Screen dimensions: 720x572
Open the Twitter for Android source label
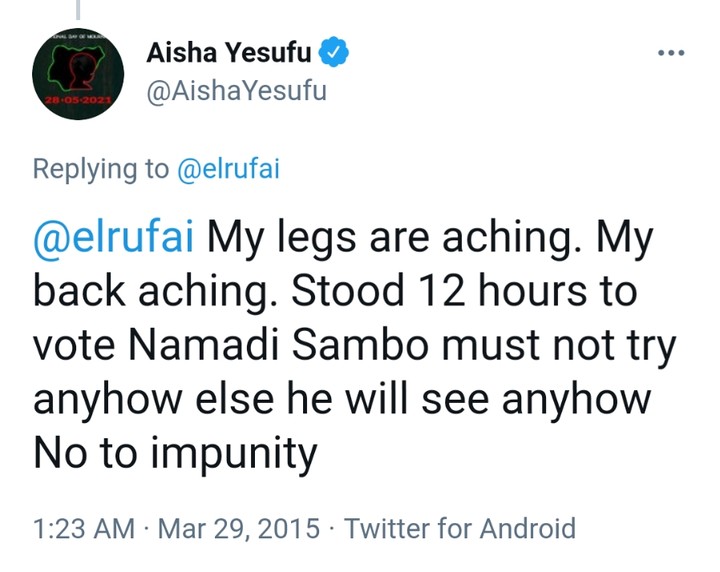[x=460, y=528]
